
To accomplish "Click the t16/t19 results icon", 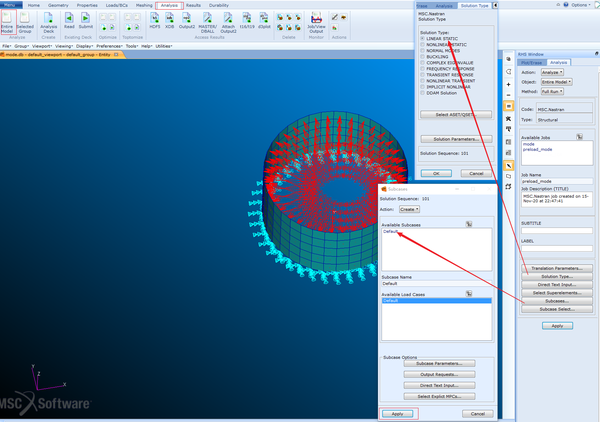I will pyautogui.click(x=247, y=21).
